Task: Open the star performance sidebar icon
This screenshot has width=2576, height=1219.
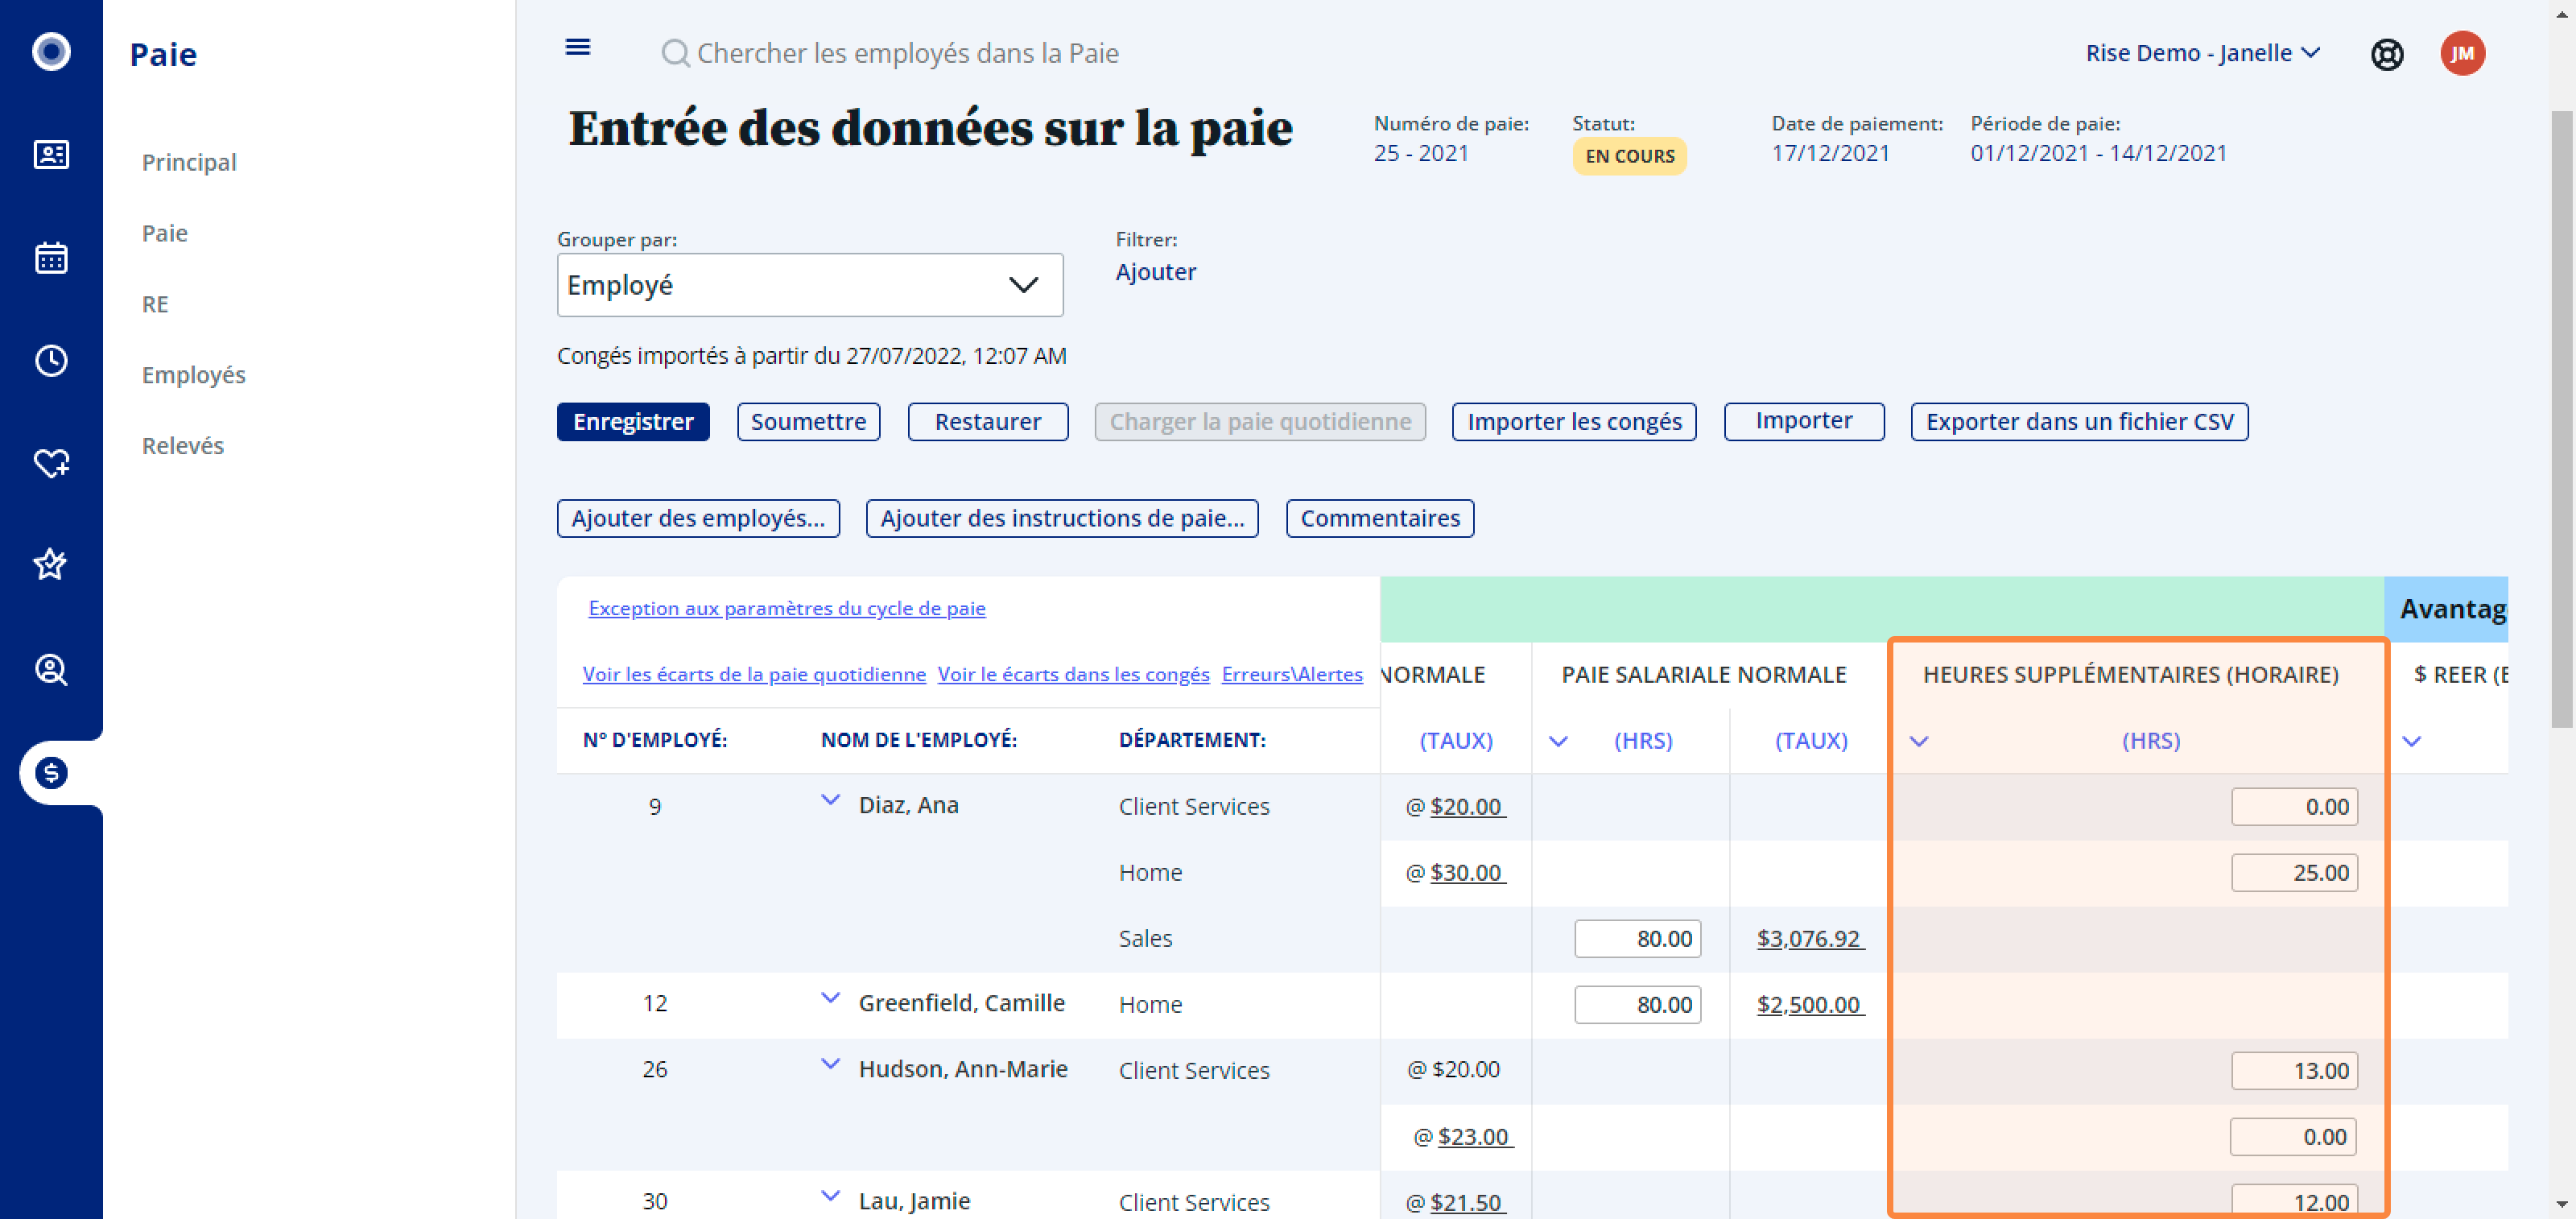Action: (x=51, y=564)
